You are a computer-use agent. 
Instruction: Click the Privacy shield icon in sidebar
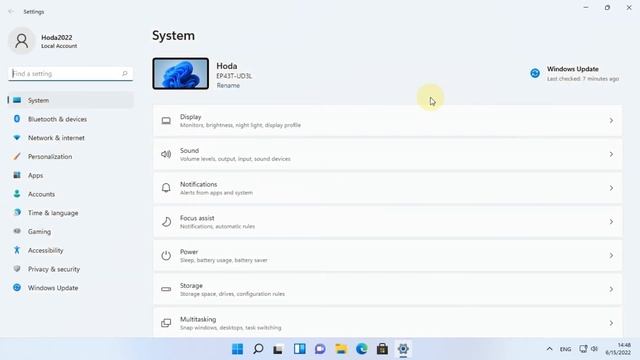tap(17, 269)
